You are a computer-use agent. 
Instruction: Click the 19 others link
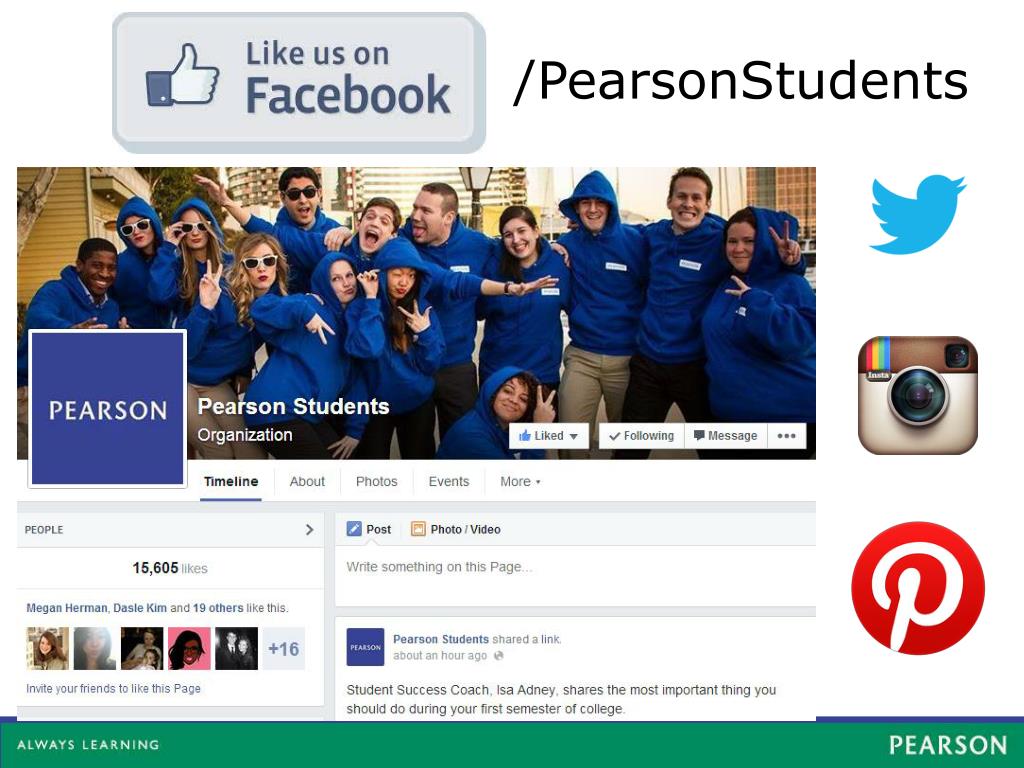pos(218,608)
